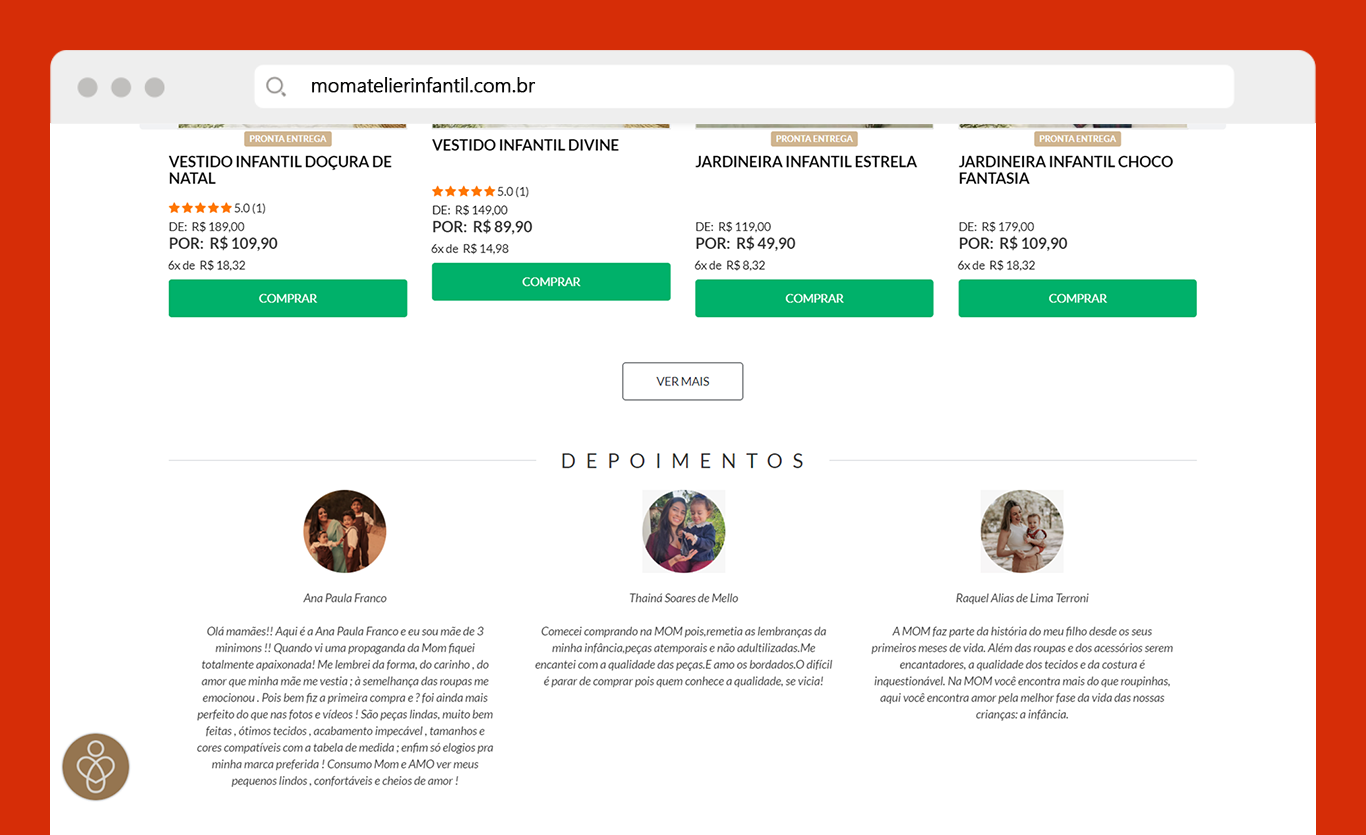Open the round brown logo floating badge
1366x835 pixels.
96,767
